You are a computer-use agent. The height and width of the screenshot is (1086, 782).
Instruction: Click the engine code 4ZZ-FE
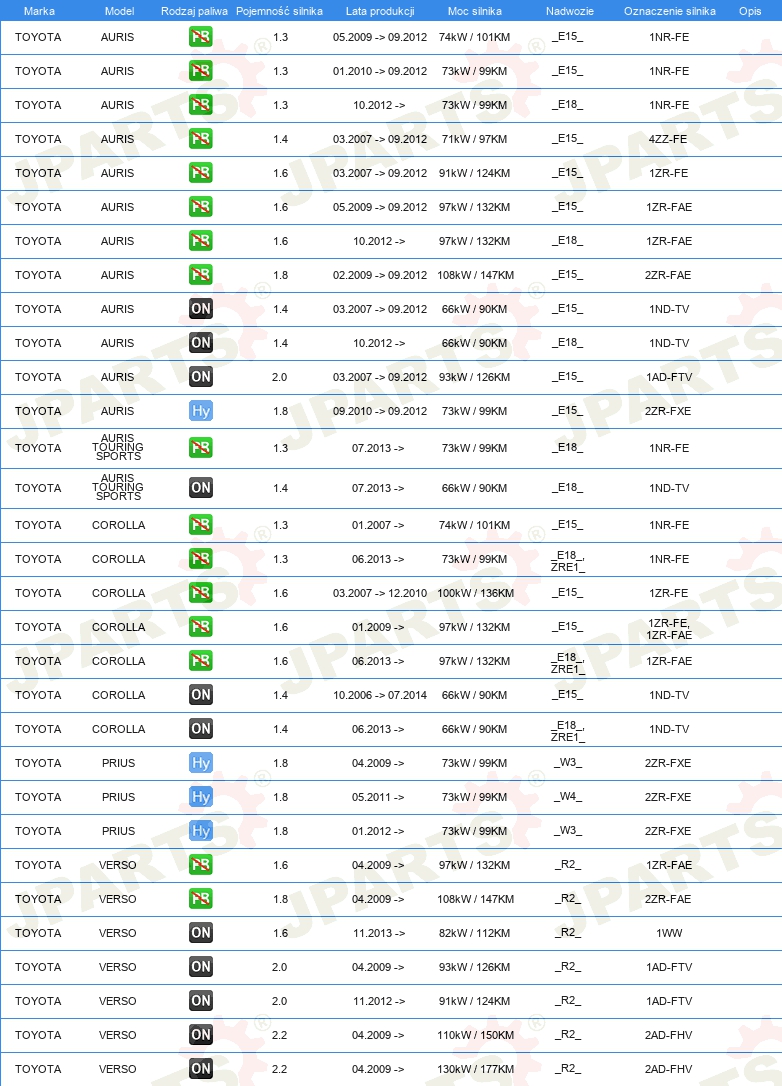[668, 139]
